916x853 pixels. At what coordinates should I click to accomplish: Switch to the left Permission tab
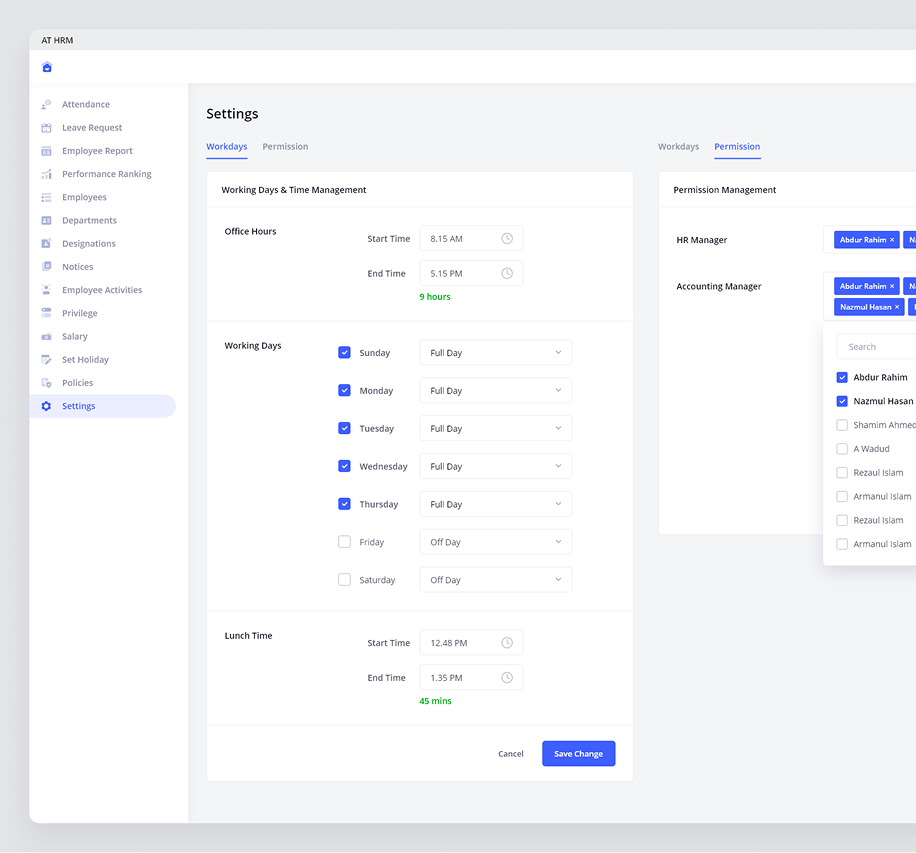click(x=285, y=147)
